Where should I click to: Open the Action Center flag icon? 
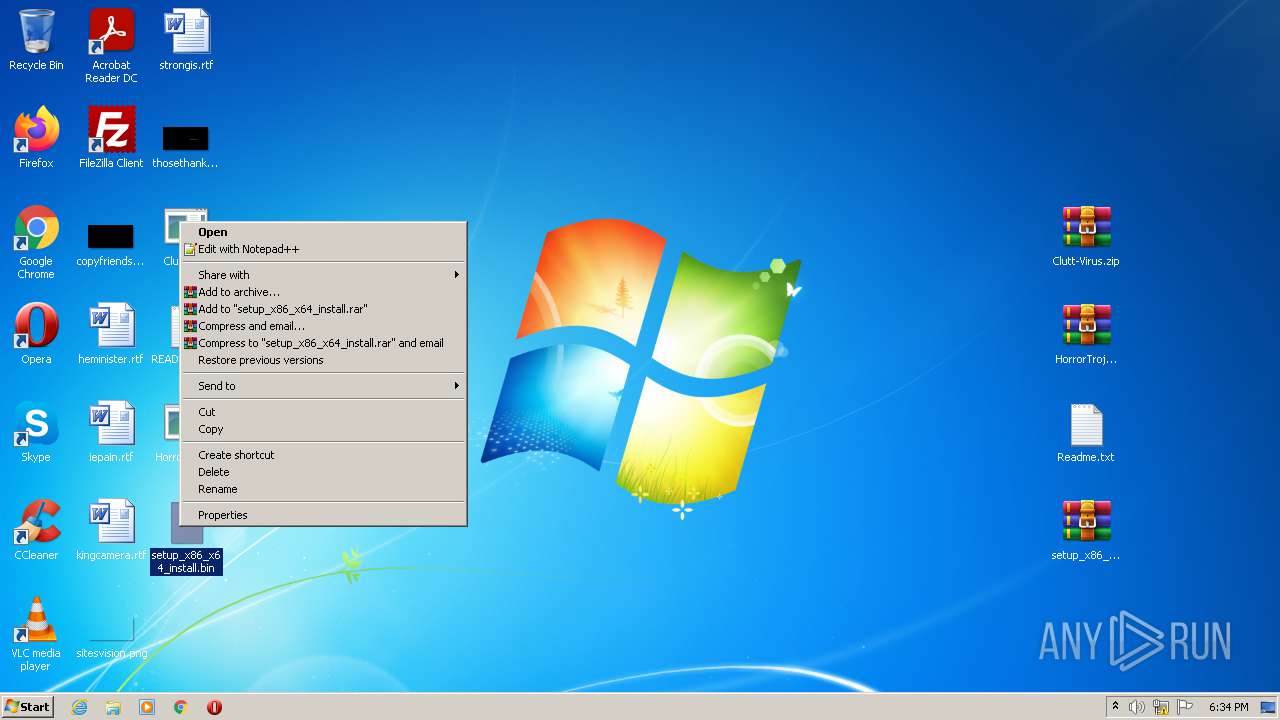(1185, 707)
